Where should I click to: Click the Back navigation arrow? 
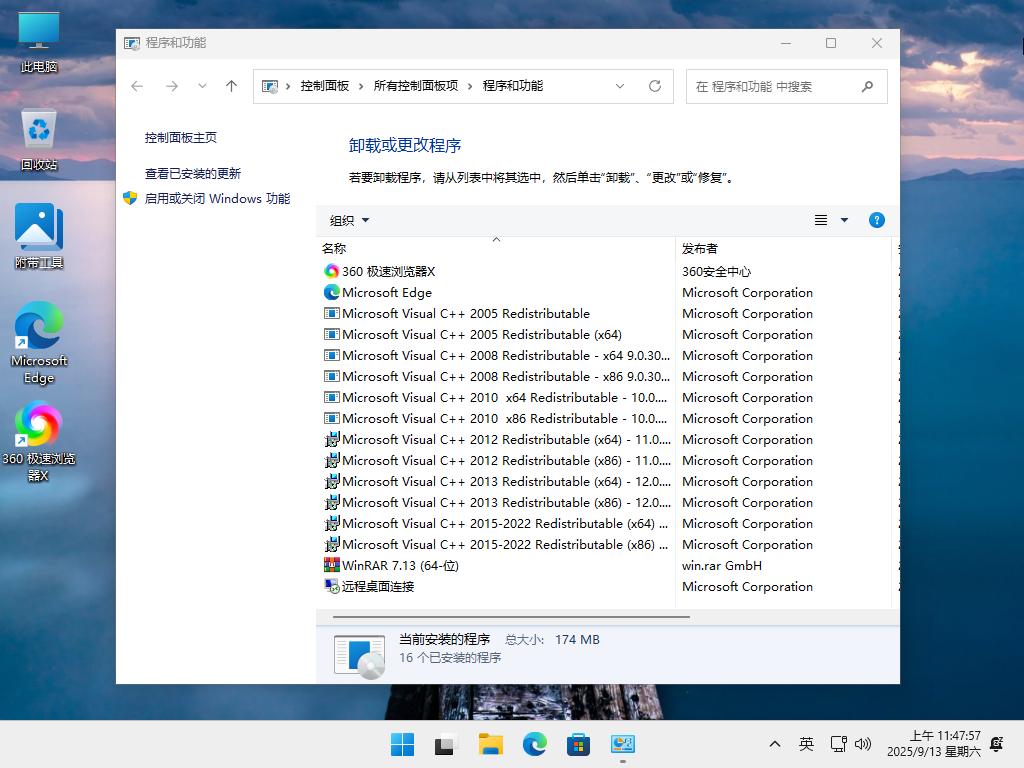[x=136, y=86]
